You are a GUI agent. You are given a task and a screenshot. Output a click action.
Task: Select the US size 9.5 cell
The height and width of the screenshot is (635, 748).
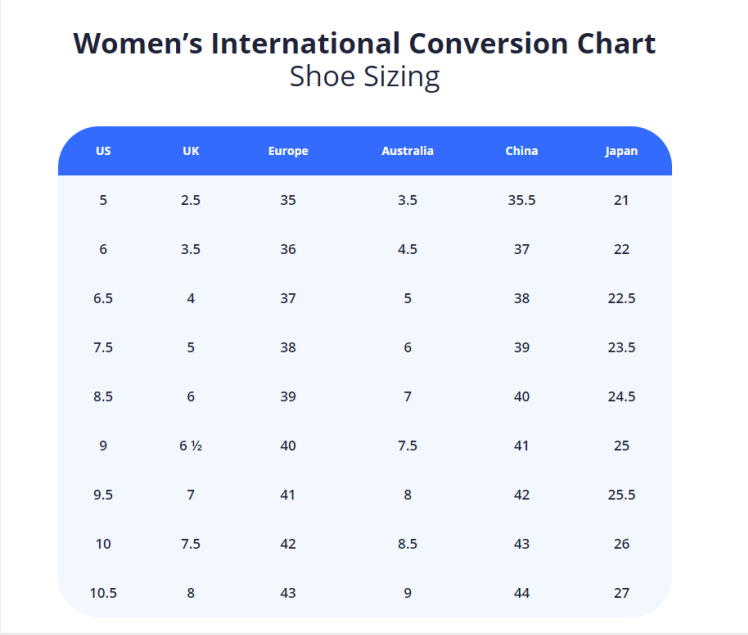coord(103,495)
